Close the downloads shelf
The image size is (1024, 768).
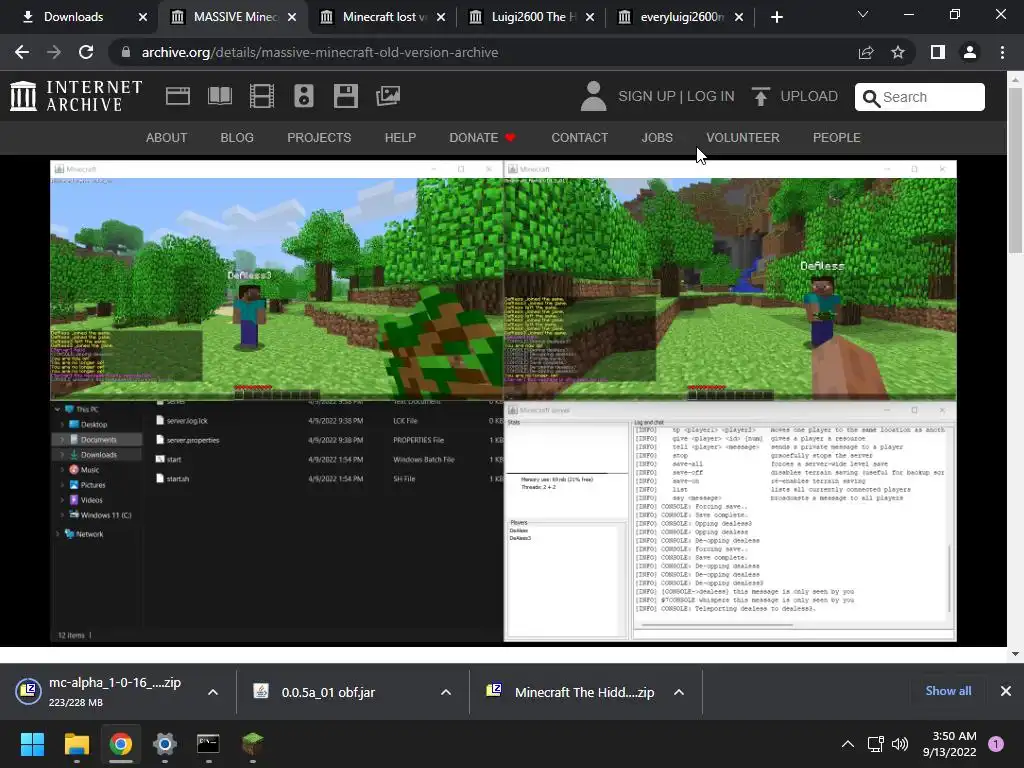pos(1006,691)
